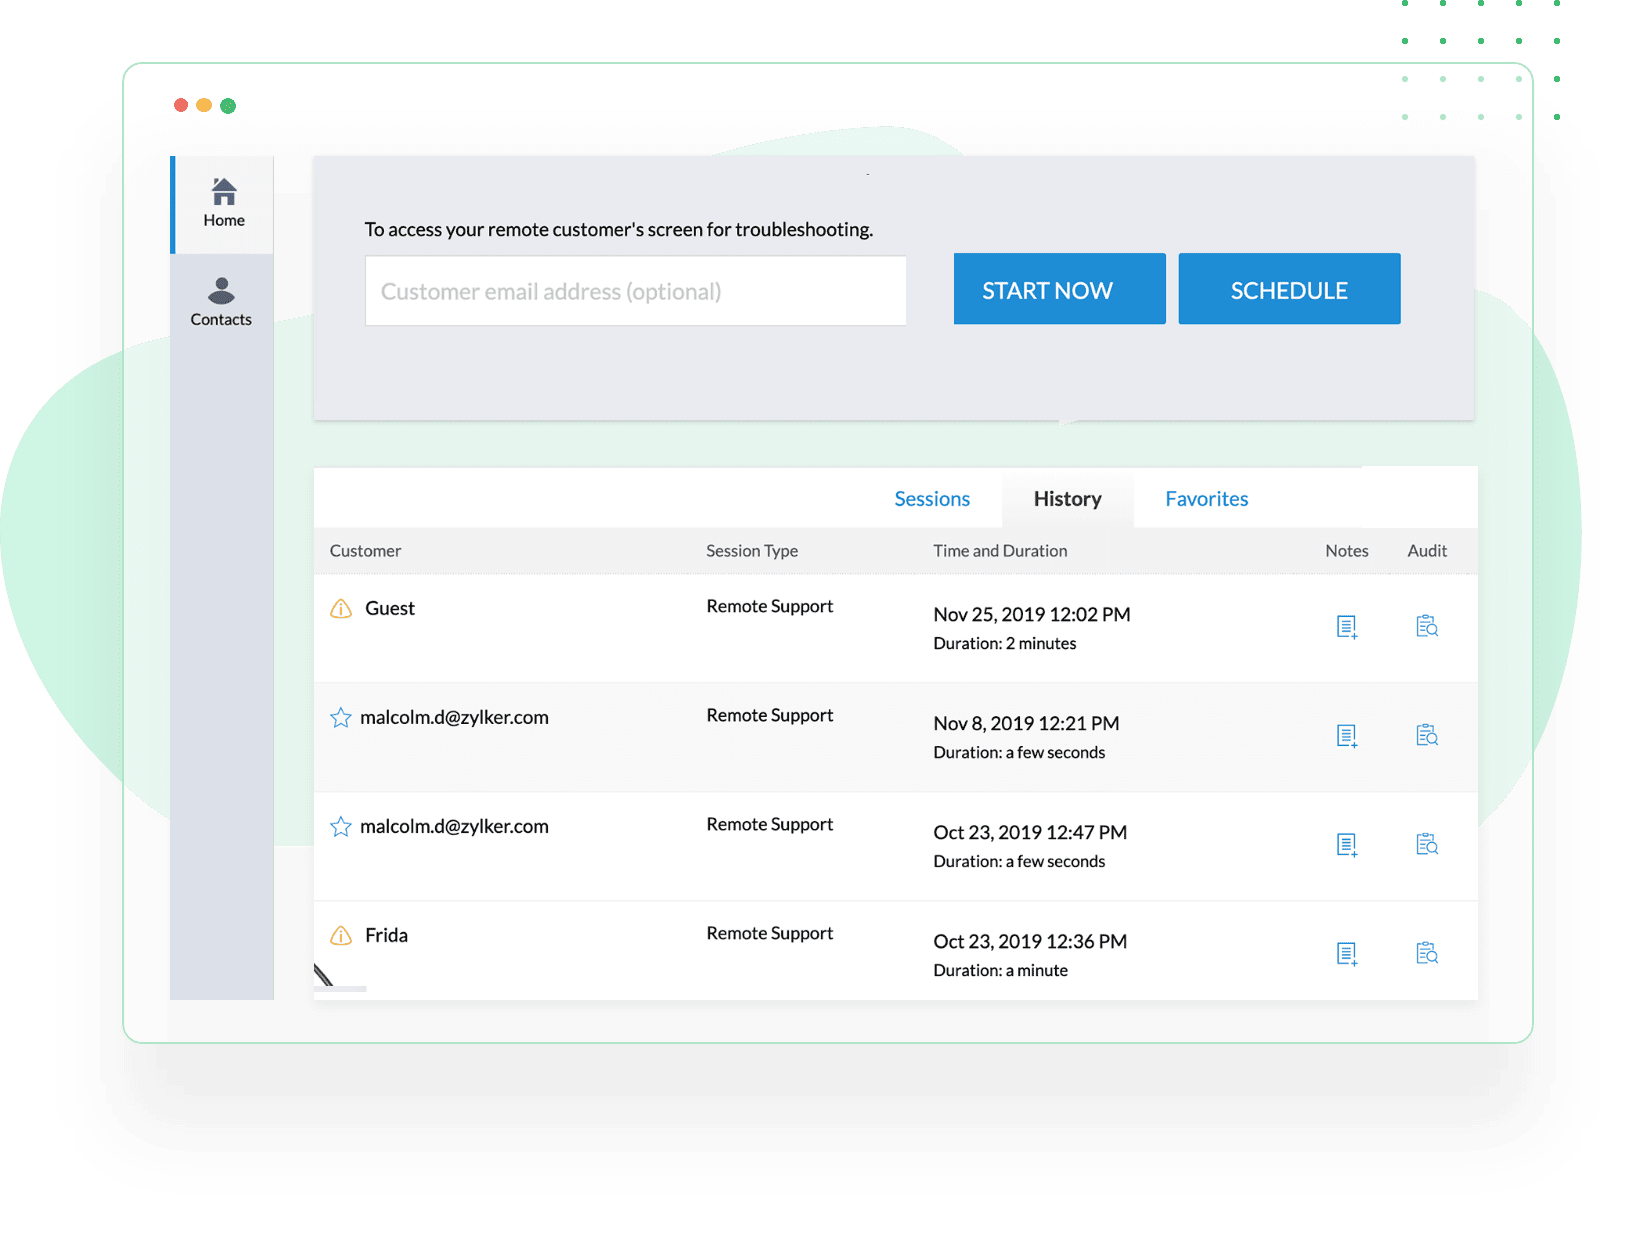Viewport: 1643px width, 1238px height.
Task: Click the warning icon beside Frida
Action: [x=341, y=936]
